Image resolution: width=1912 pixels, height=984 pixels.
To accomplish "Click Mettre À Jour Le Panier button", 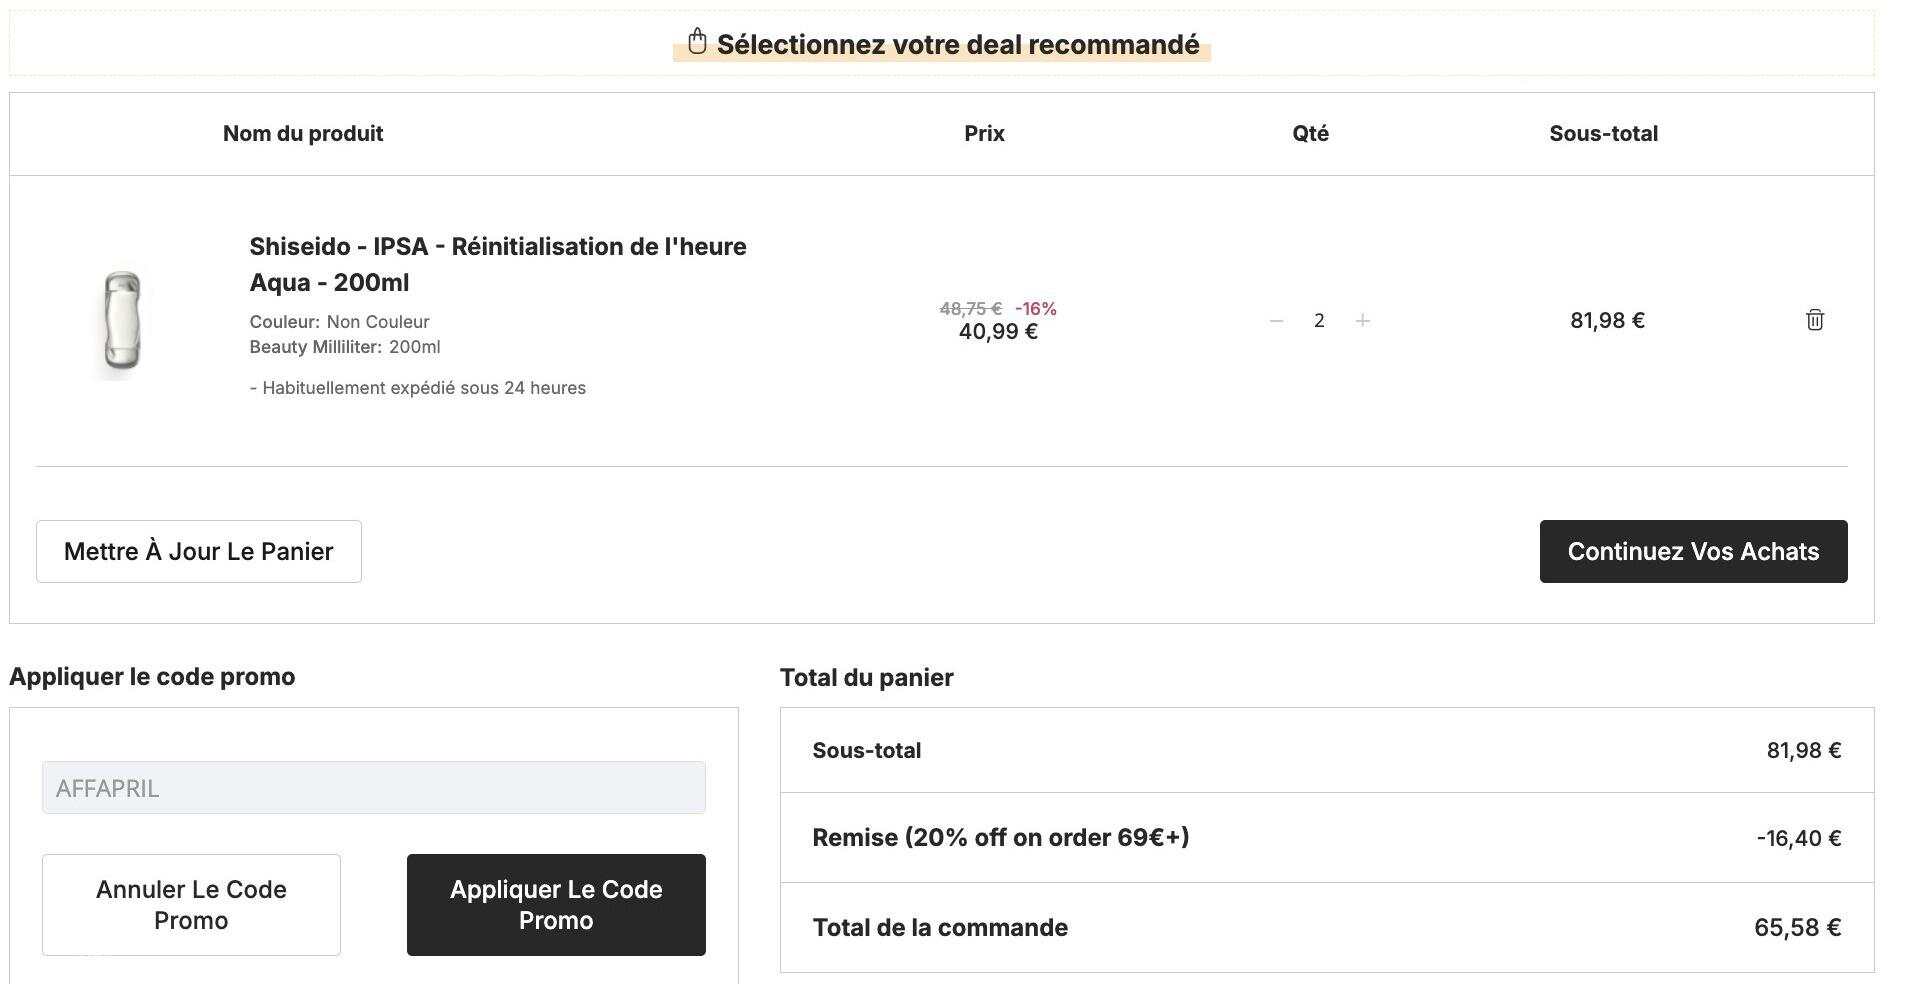I will click(199, 551).
